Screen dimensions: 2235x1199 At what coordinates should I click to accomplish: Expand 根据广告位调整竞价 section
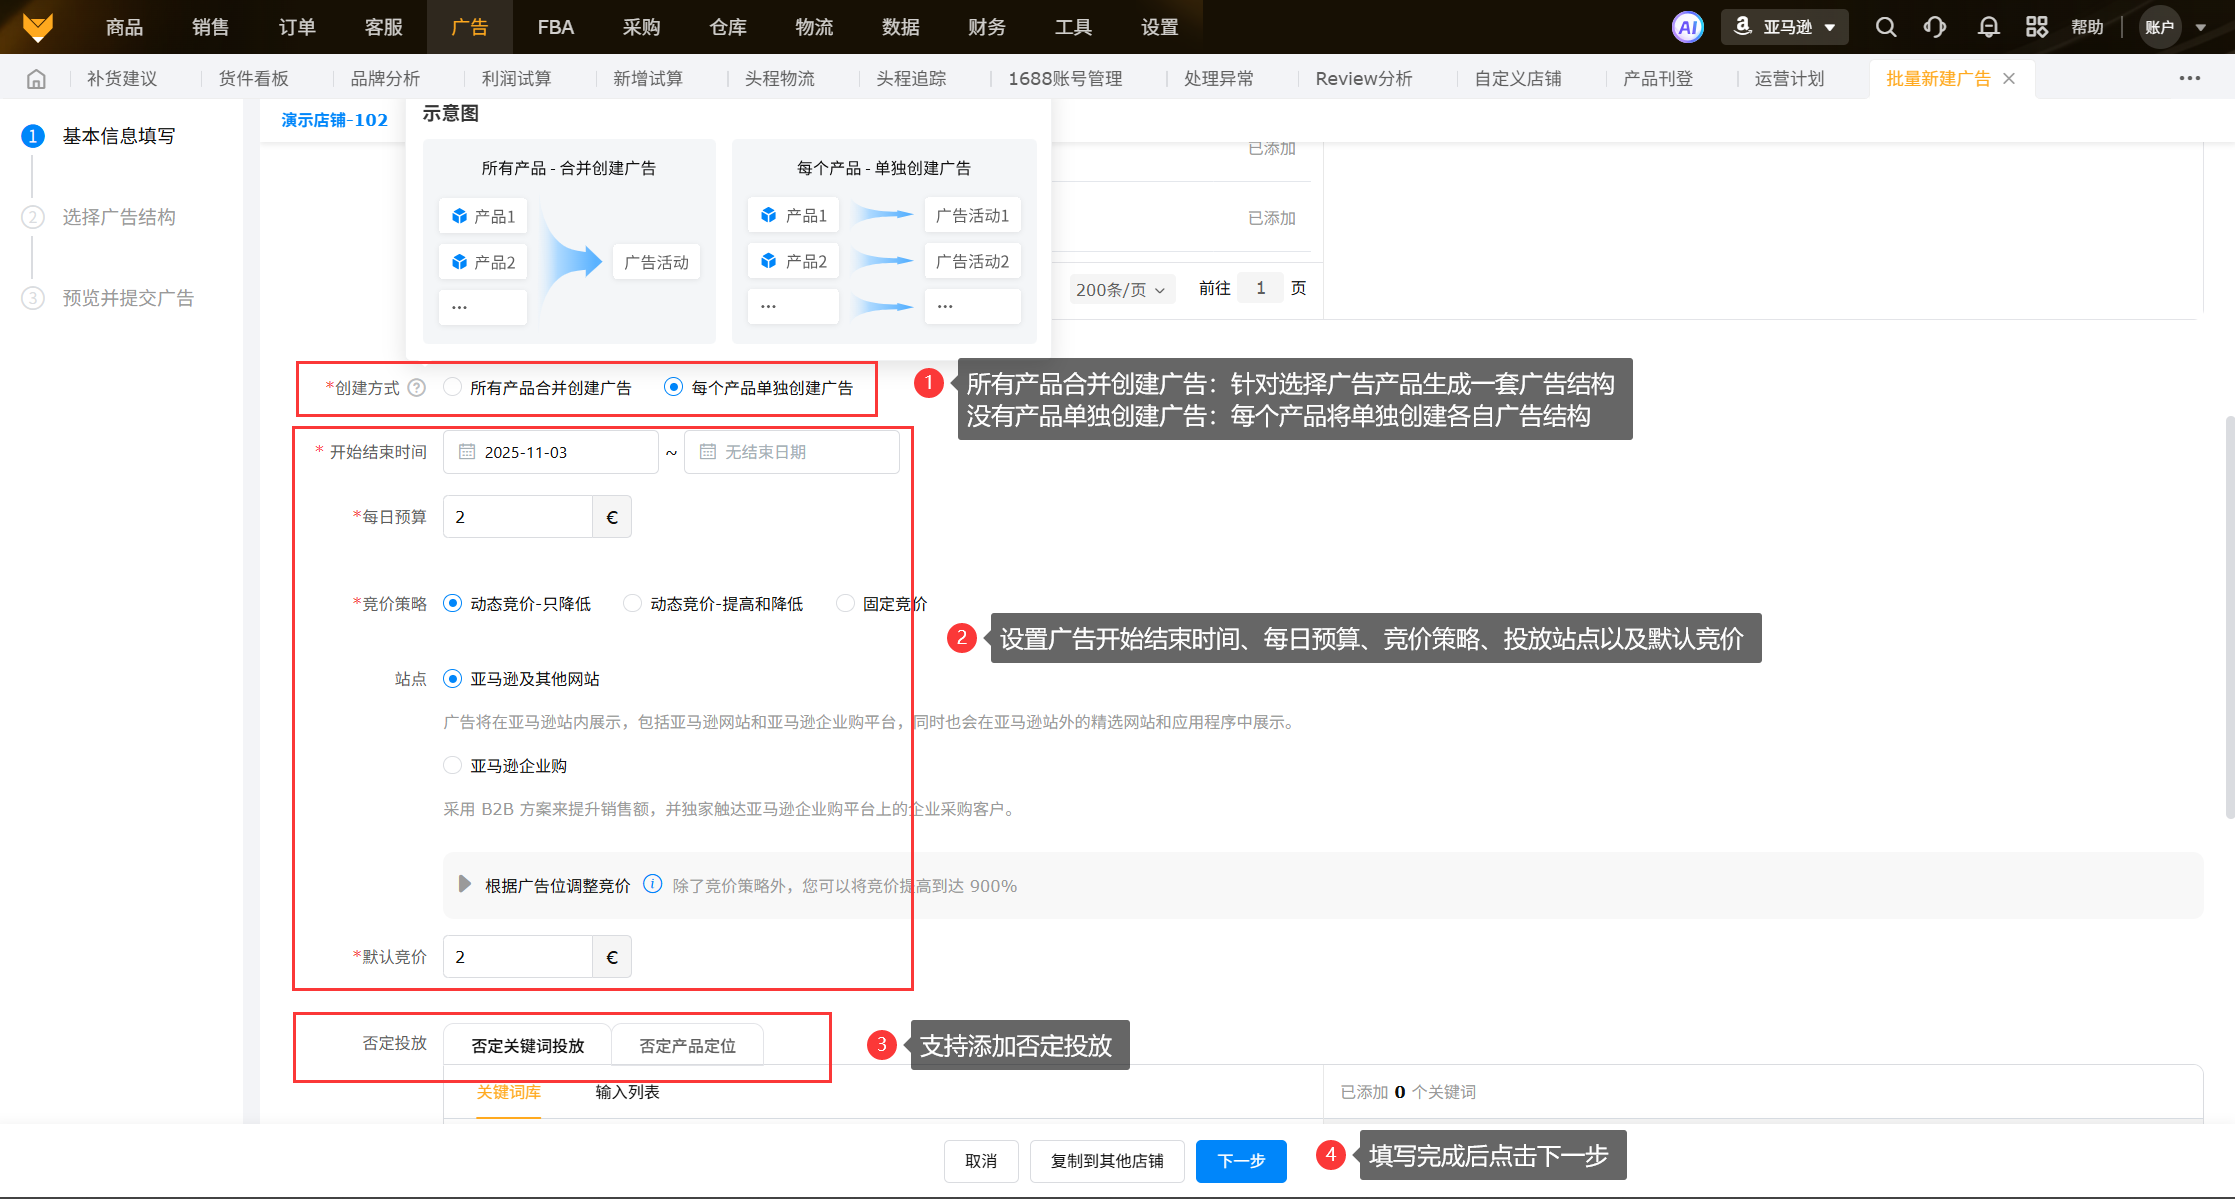click(464, 884)
